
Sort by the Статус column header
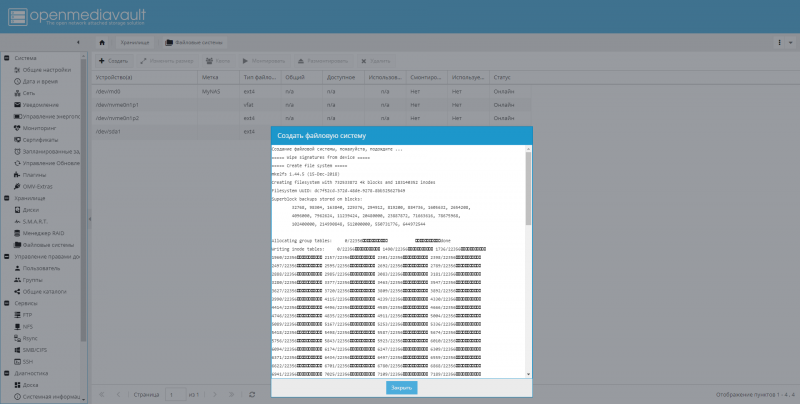tap(510, 78)
